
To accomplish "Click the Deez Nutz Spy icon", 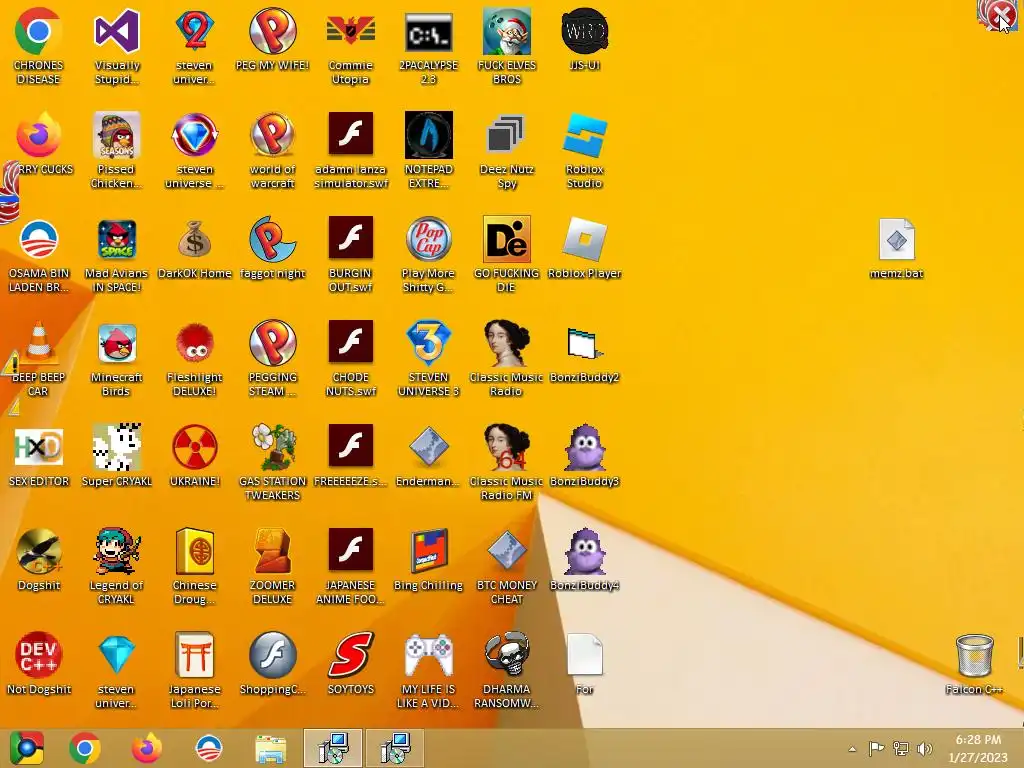I will pyautogui.click(x=506, y=135).
